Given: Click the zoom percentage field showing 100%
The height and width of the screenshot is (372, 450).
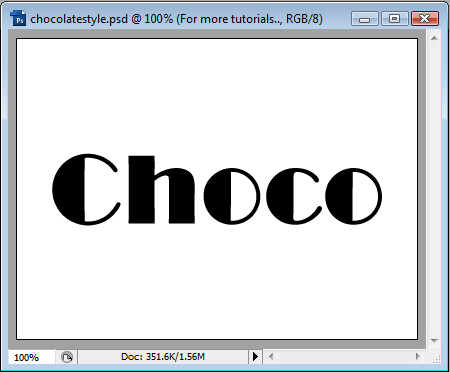Looking at the screenshot, I should (x=31, y=357).
